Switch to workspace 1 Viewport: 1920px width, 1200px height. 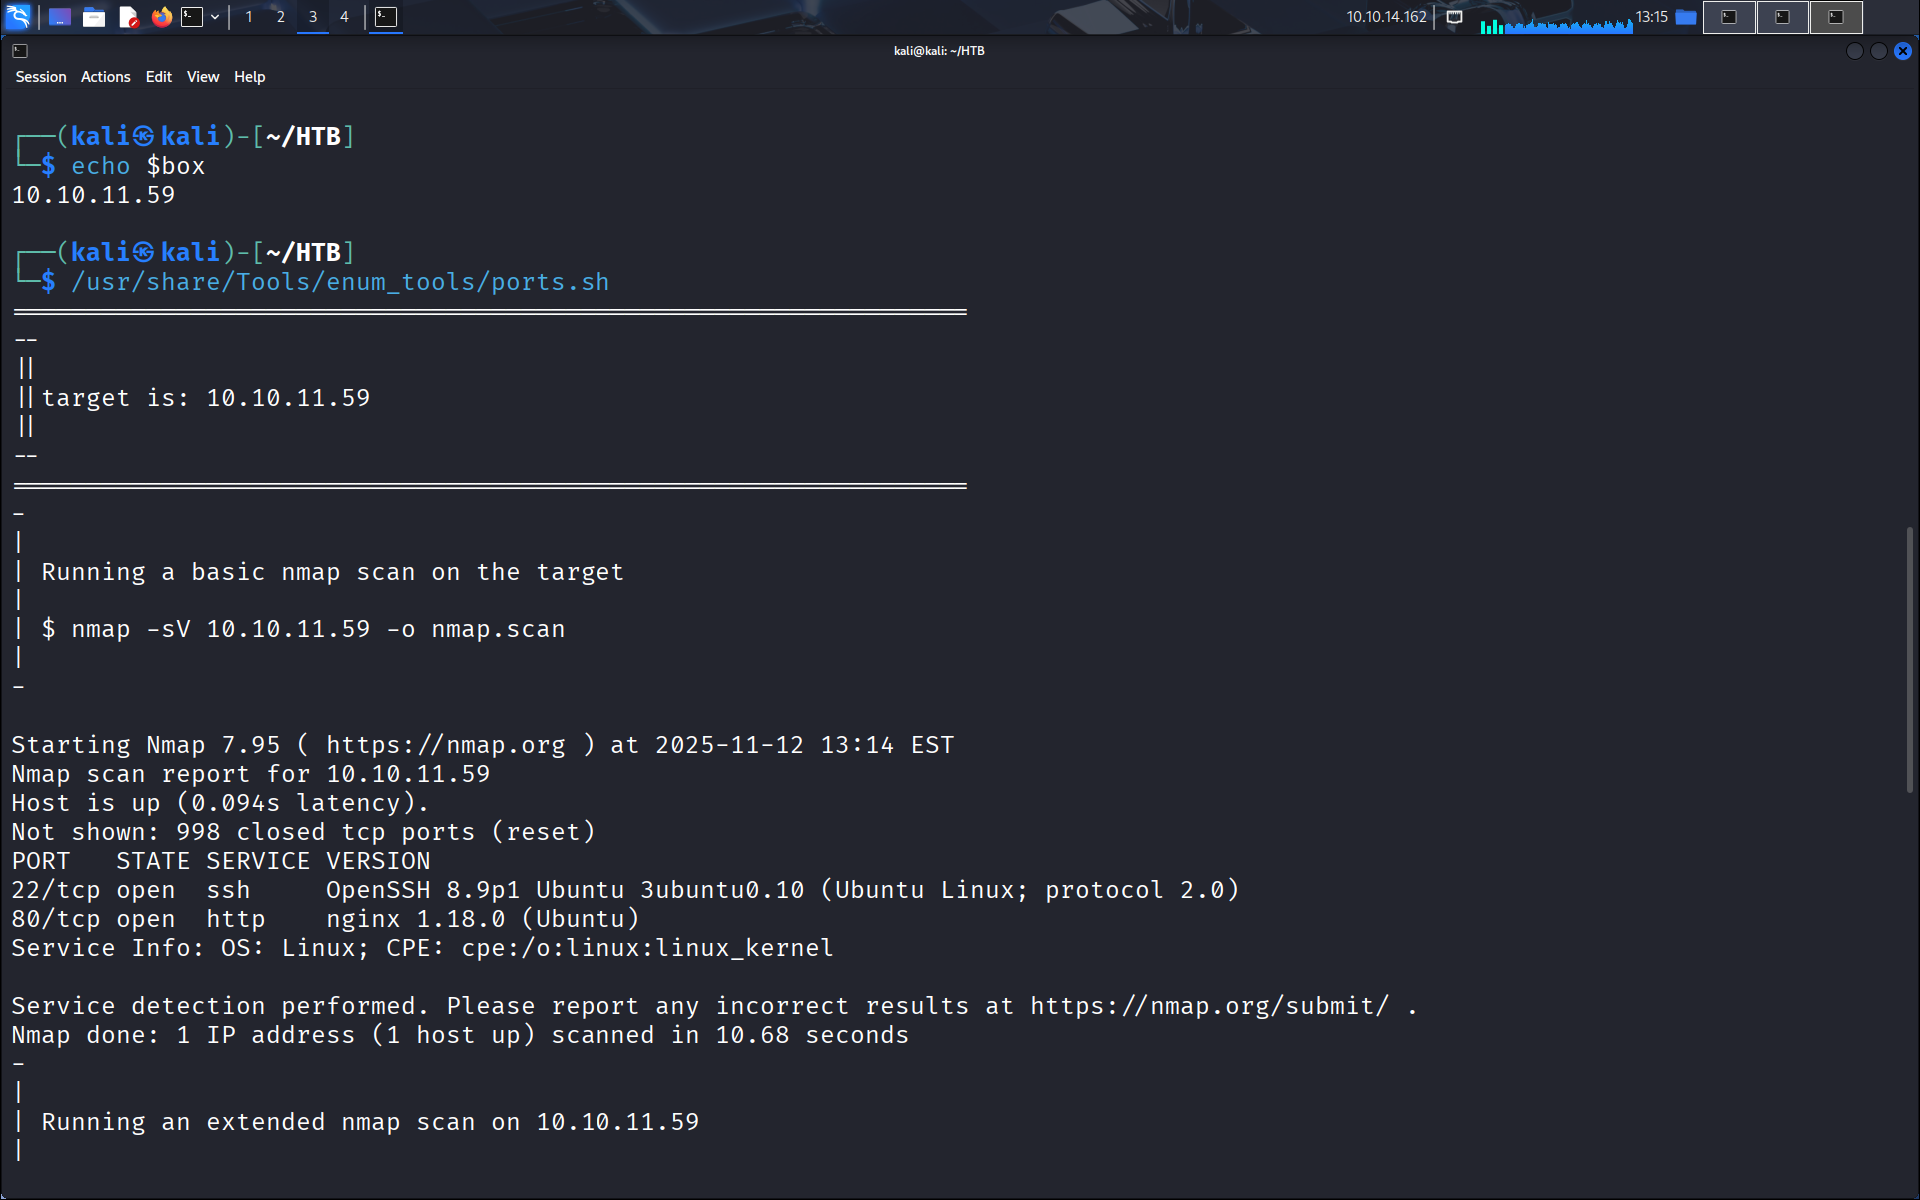249,17
